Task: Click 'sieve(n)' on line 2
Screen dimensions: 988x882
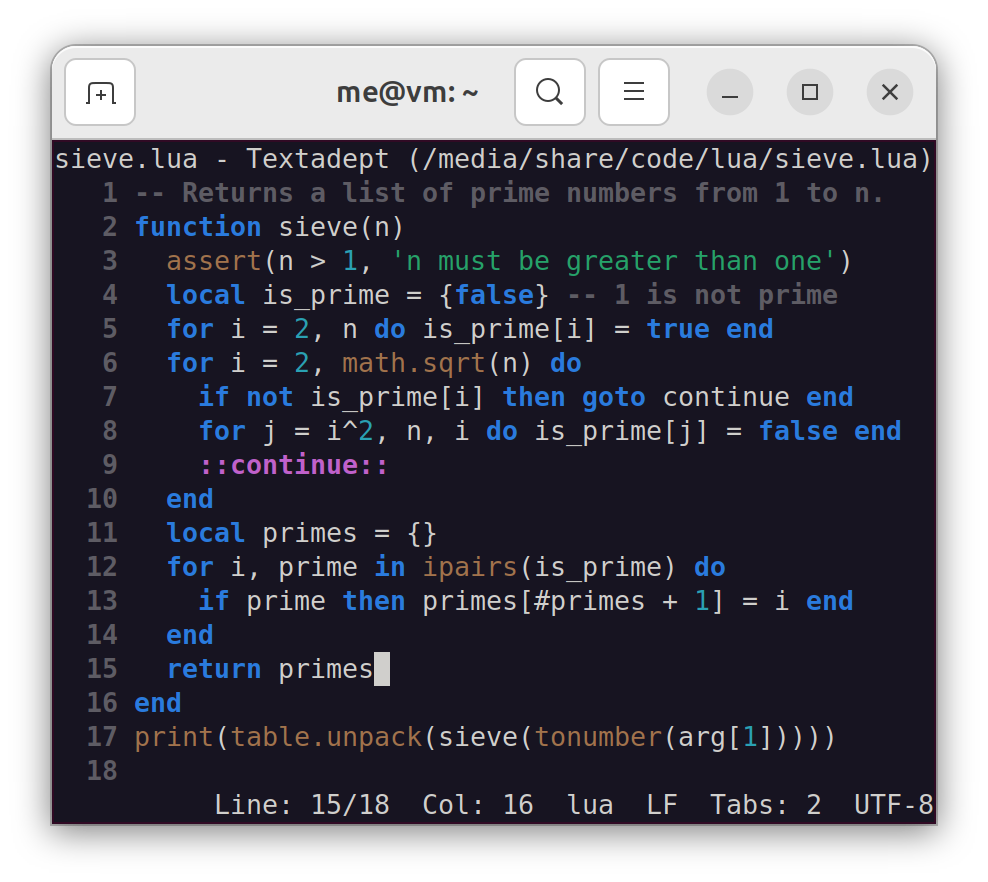Action: pyautogui.click(x=341, y=227)
